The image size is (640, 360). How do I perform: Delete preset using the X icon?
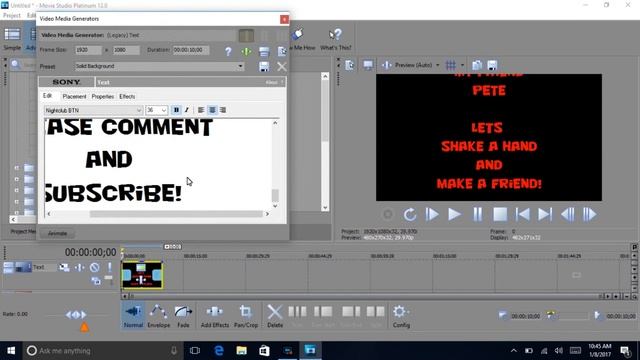click(x=282, y=67)
